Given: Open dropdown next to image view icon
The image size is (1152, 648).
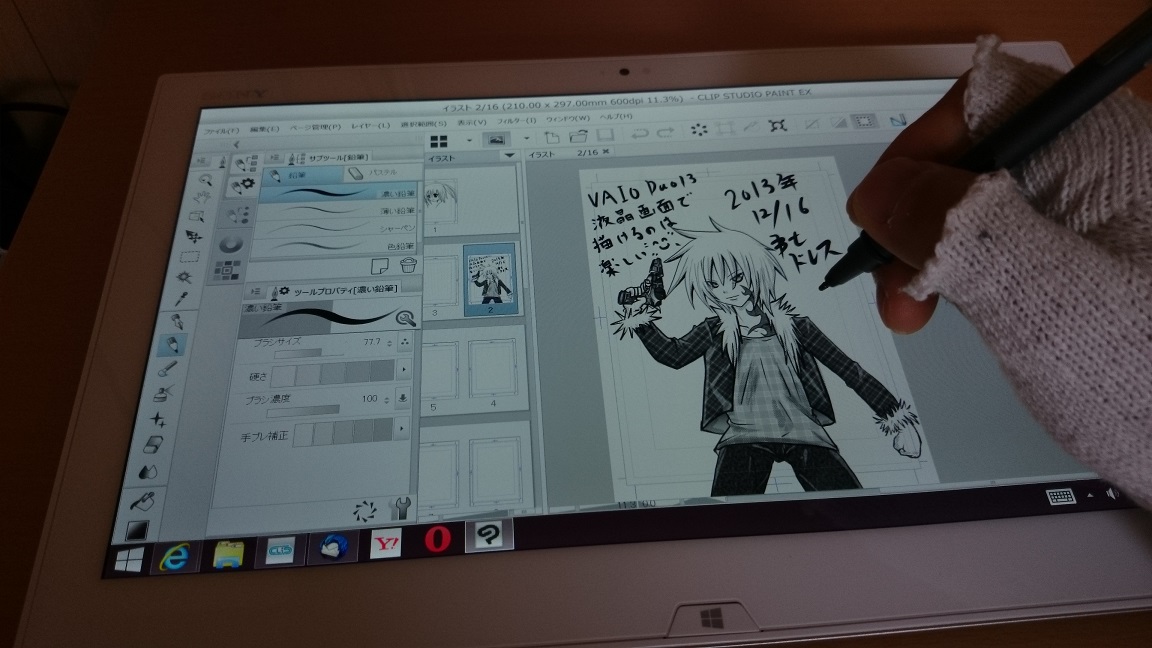Looking at the screenshot, I should (x=526, y=138).
